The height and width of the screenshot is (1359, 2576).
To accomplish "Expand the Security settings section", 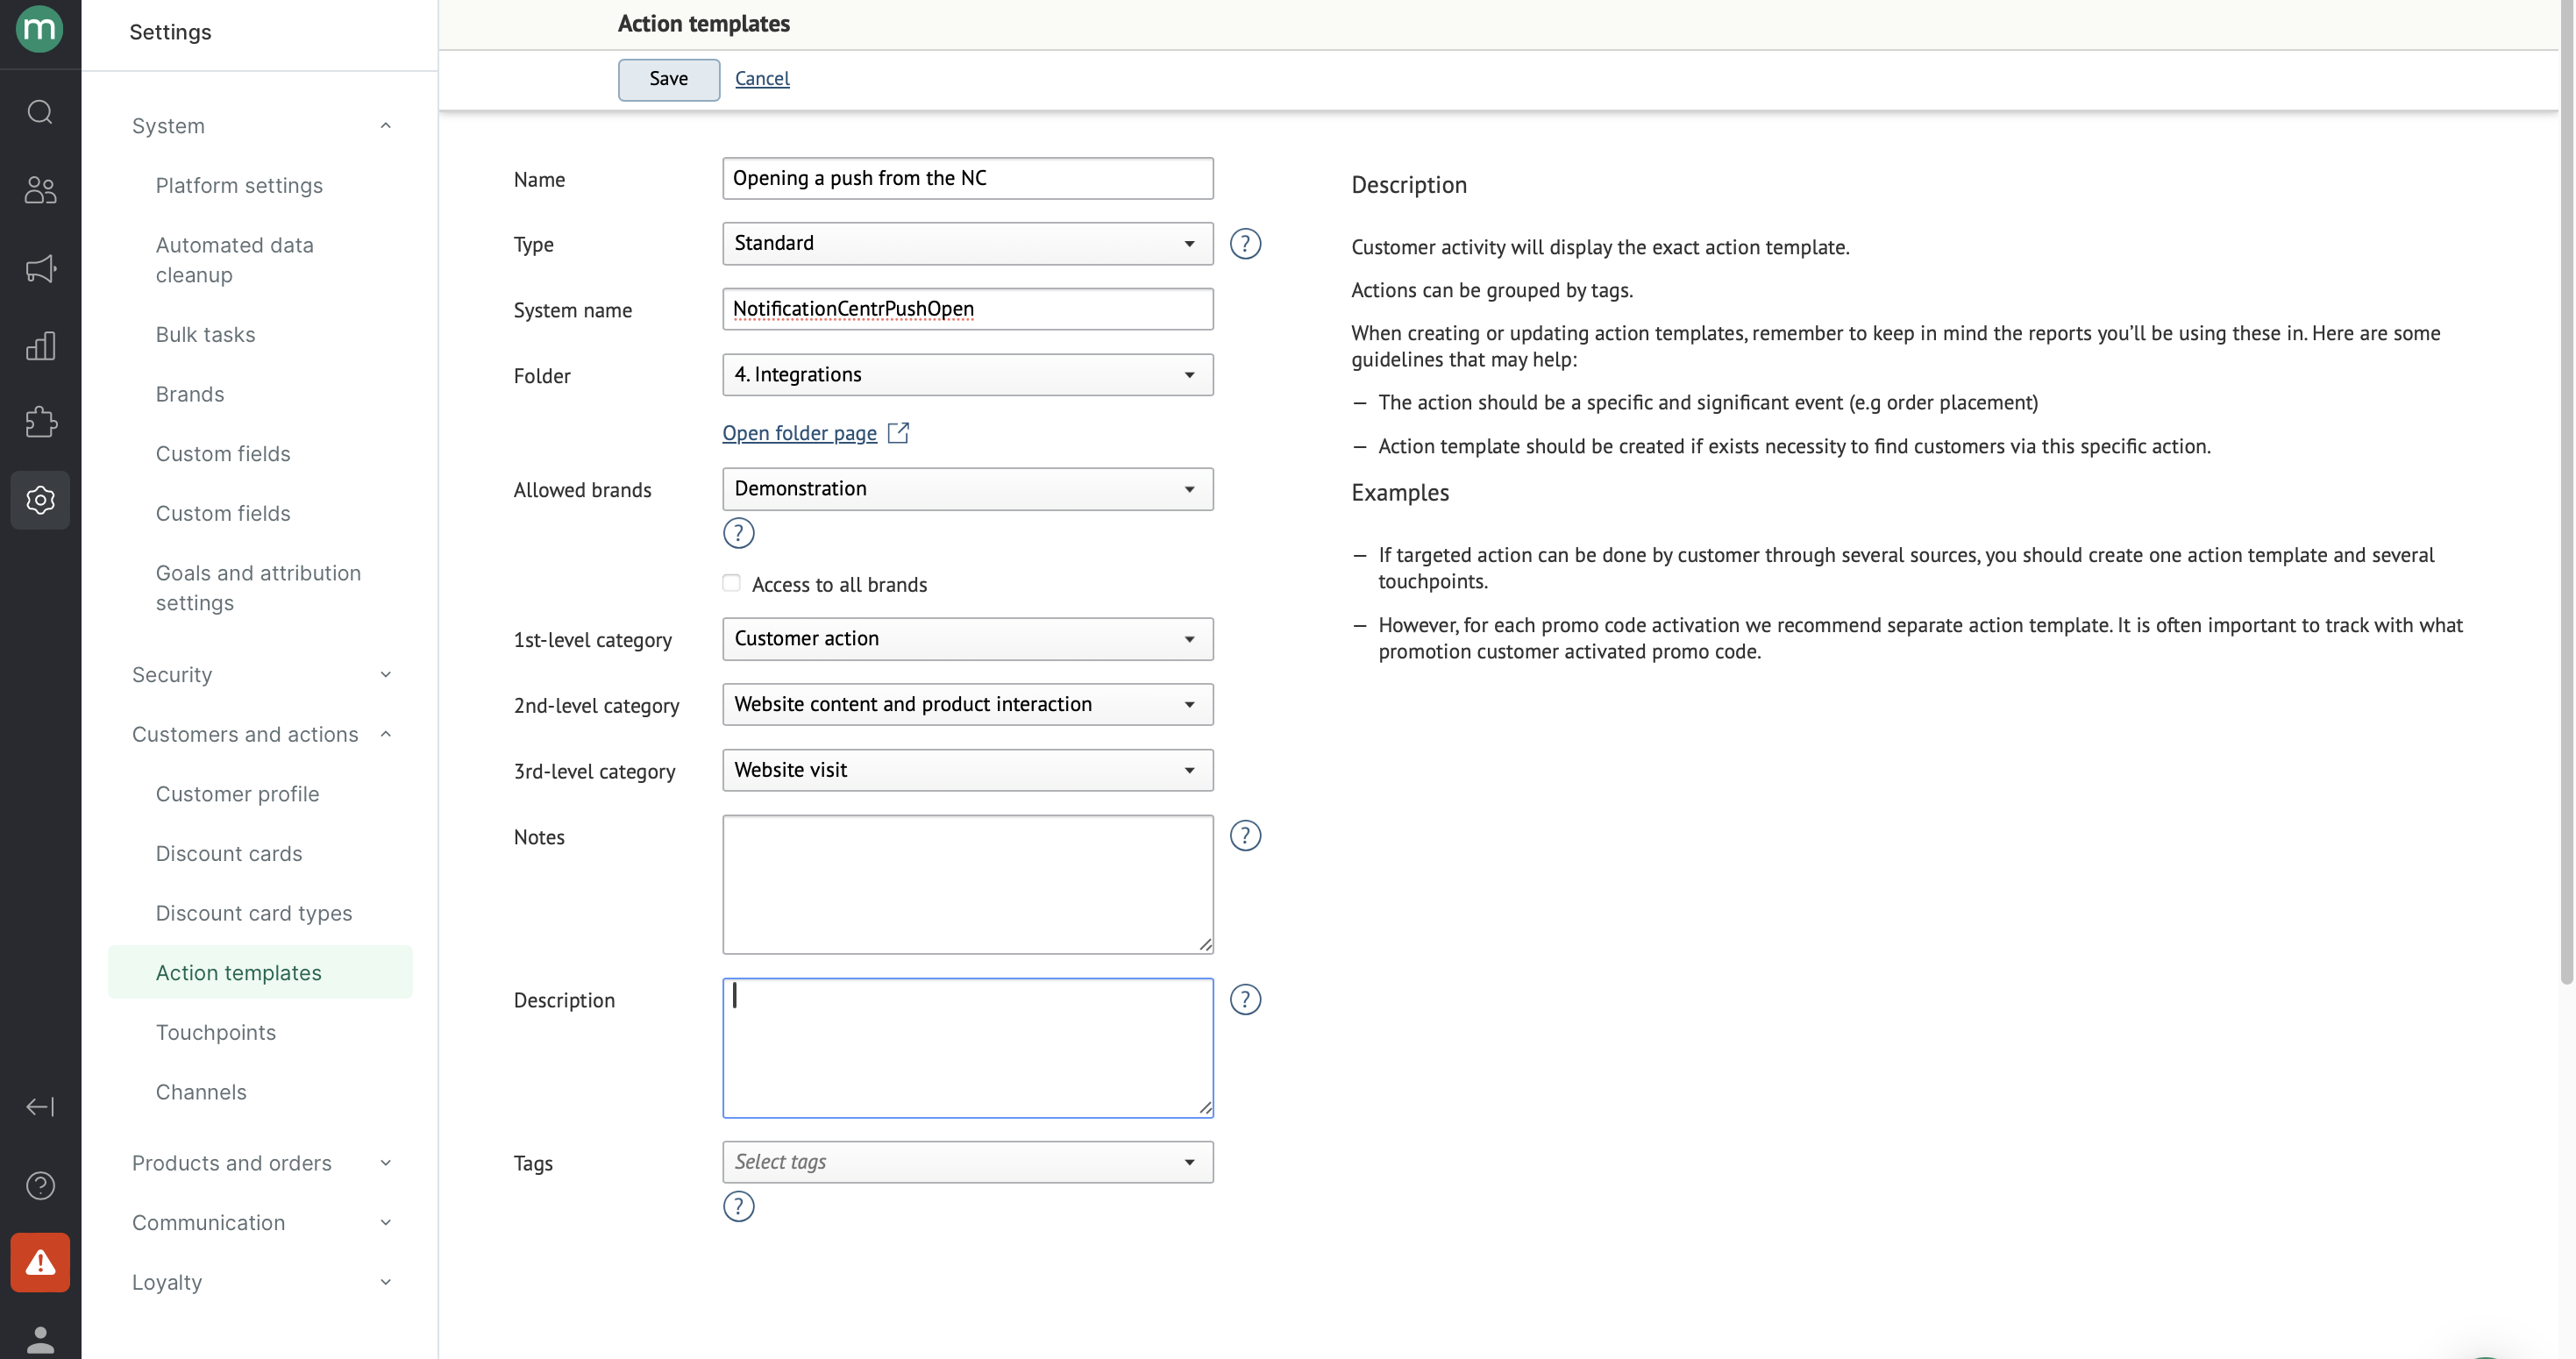I will click(x=260, y=675).
